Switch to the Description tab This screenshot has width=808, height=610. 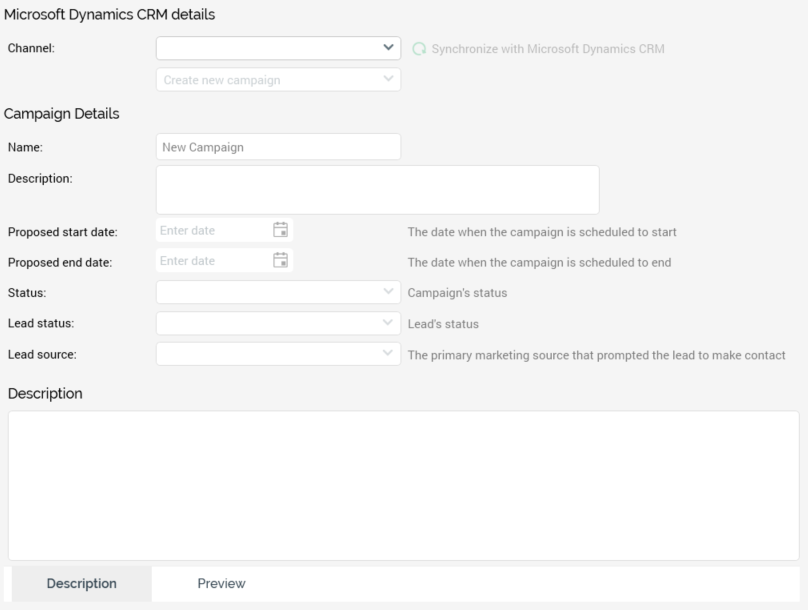(82, 584)
